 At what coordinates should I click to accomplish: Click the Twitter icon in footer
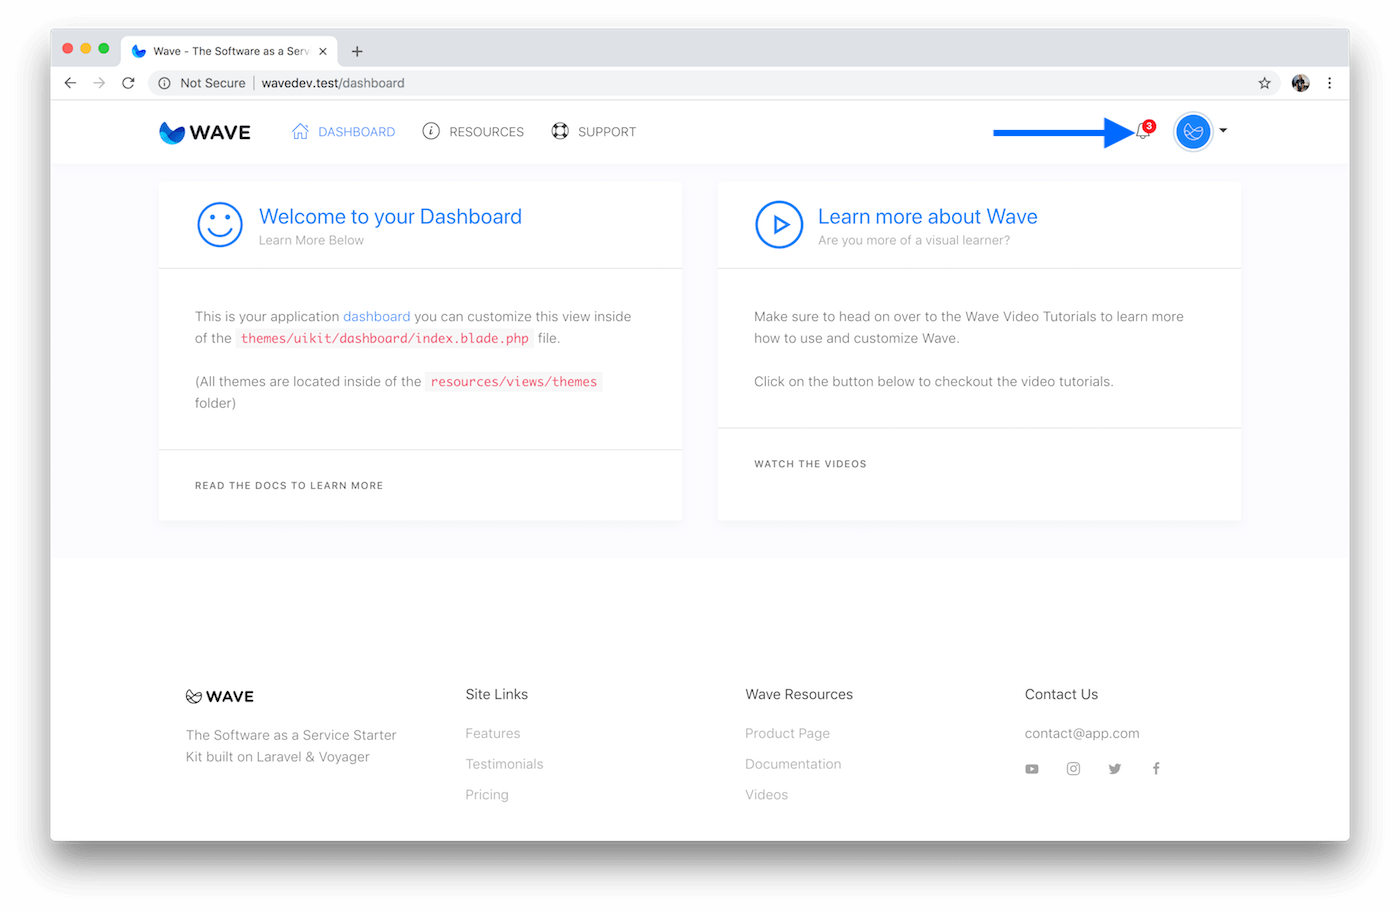1115,769
